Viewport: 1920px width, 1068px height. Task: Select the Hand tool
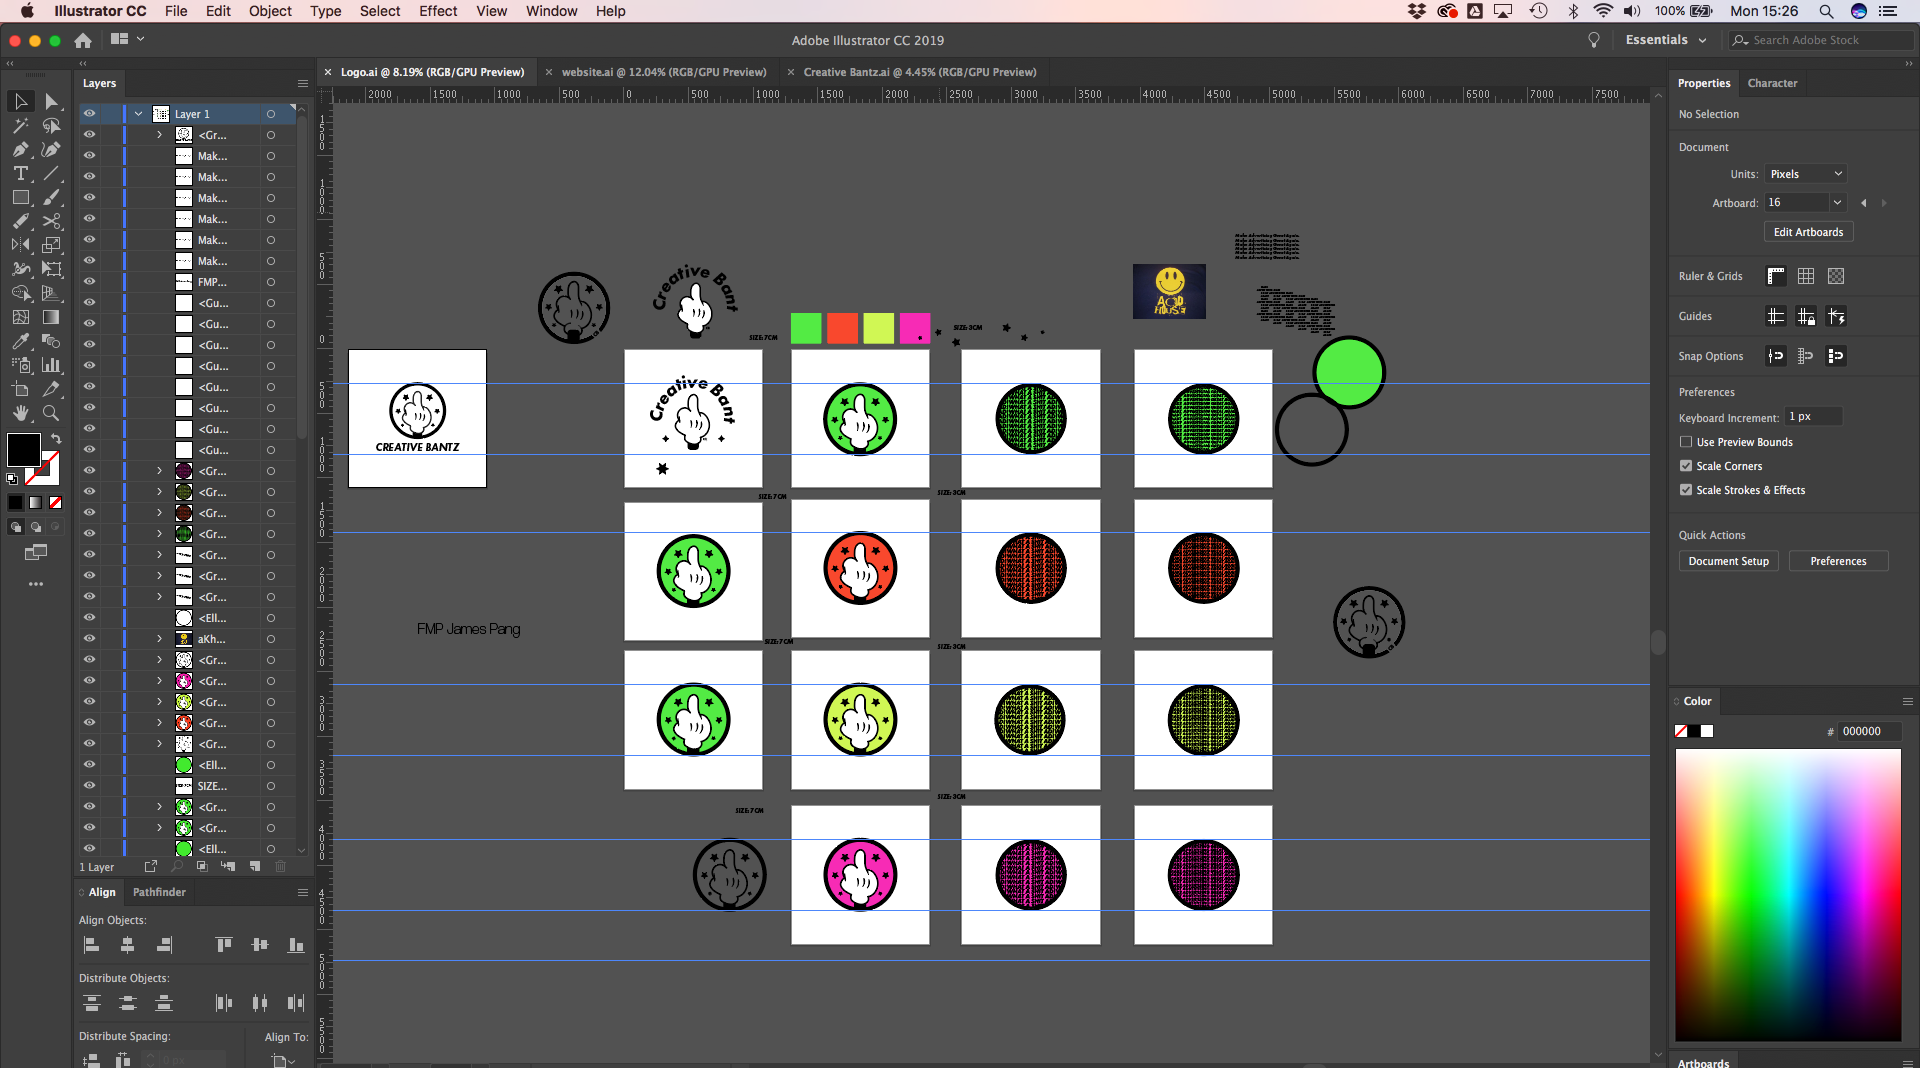click(20, 413)
